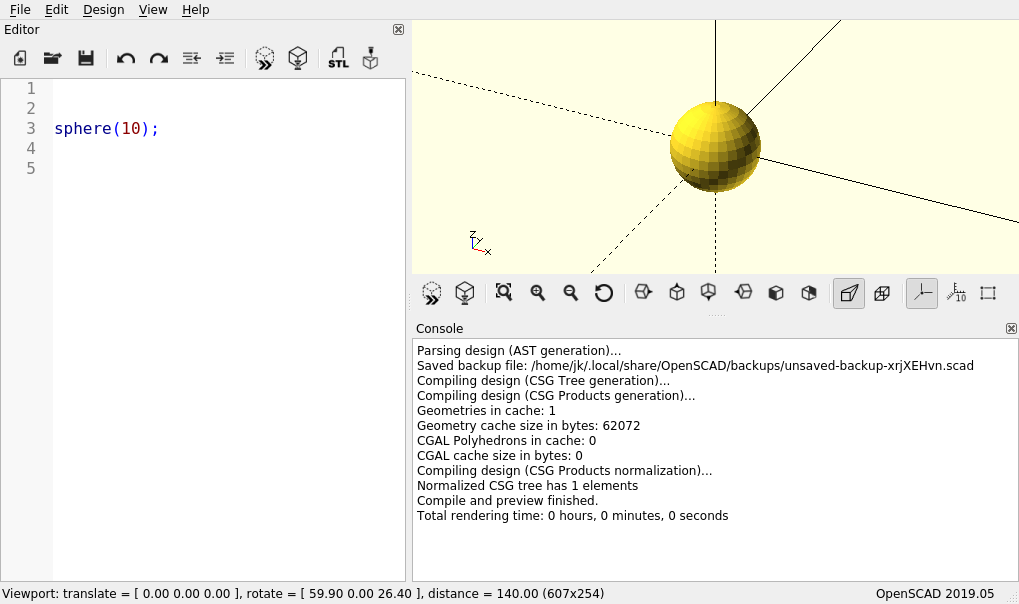Reset the view with the circular arrow

pos(604,293)
